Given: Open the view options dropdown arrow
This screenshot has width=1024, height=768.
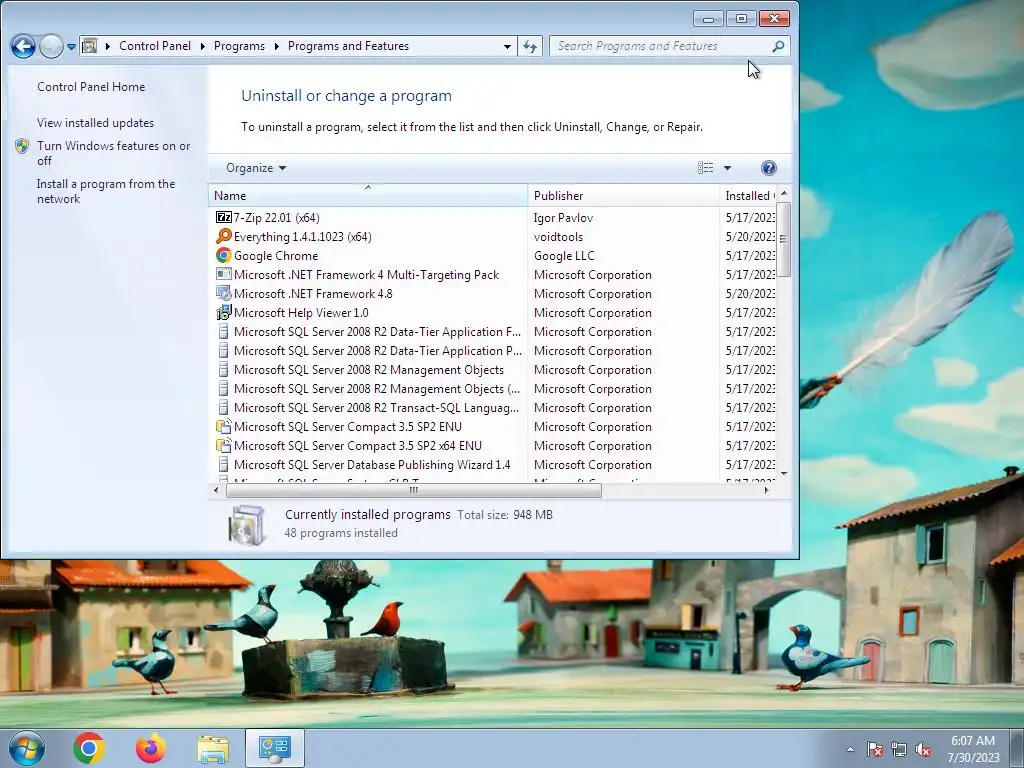Looking at the screenshot, I should pyautogui.click(x=727, y=168).
